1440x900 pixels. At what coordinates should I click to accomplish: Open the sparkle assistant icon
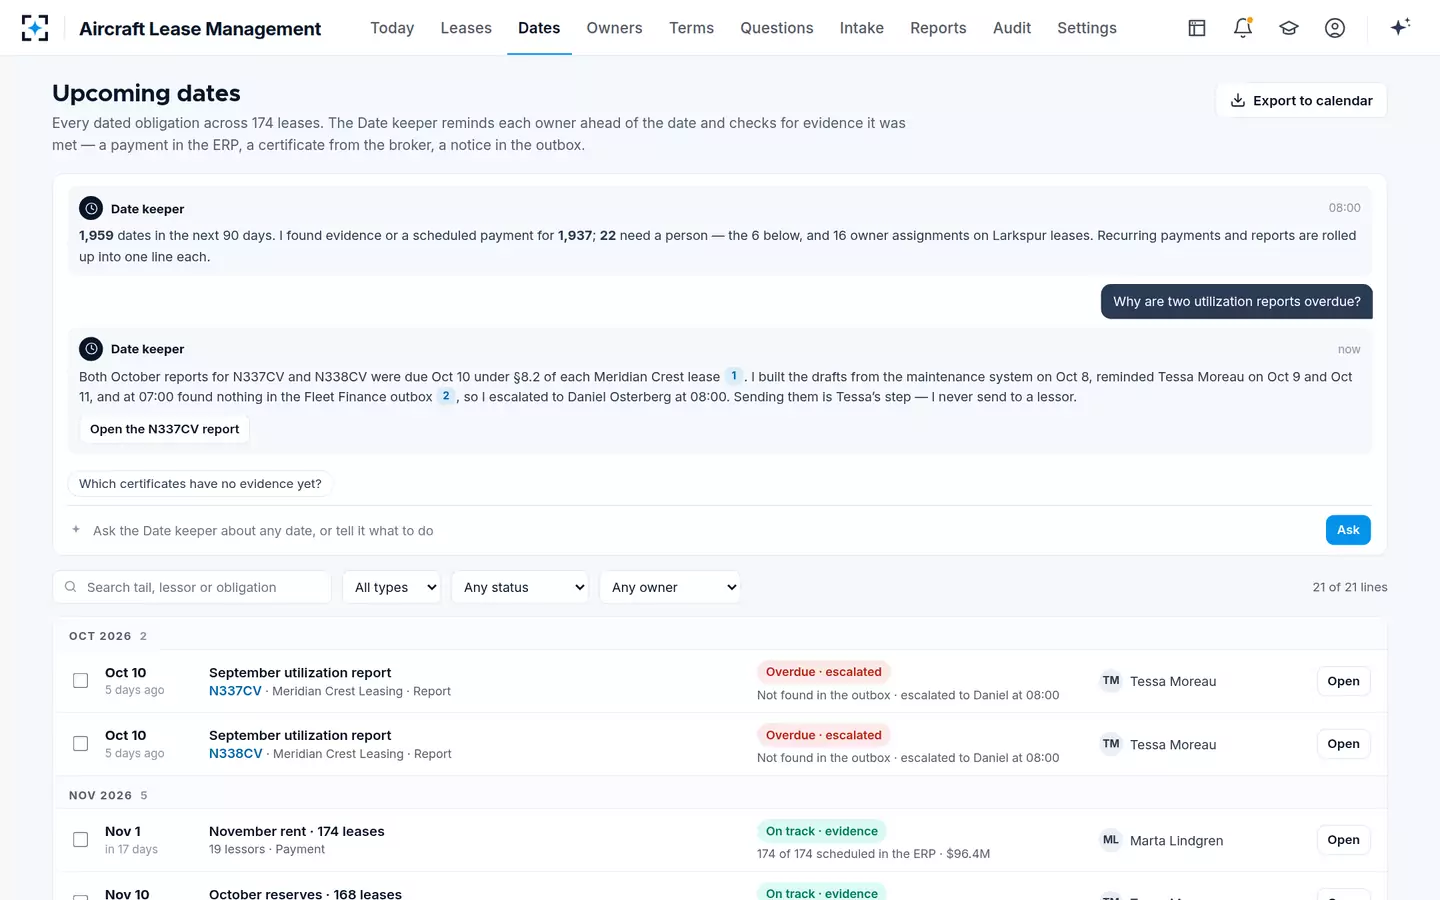(1400, 27)
